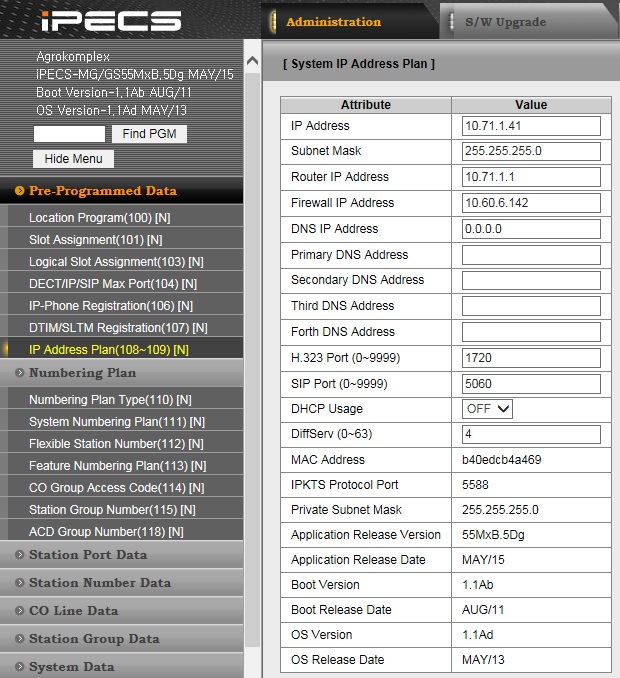Open the DHCP Usage dropdown
The image size is (620, 678).
tap(488, 409)
